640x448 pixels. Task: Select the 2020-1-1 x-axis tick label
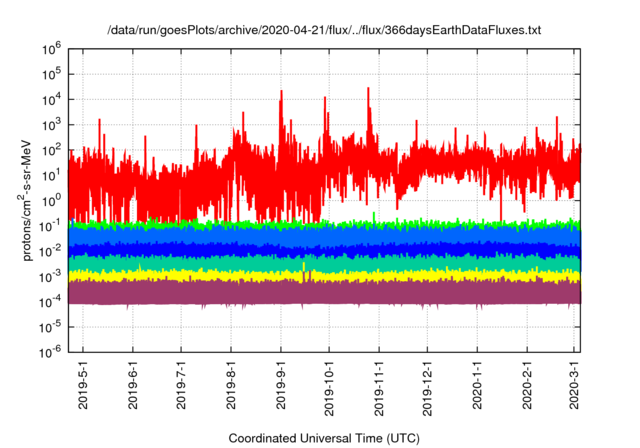(x=477, y=384)
